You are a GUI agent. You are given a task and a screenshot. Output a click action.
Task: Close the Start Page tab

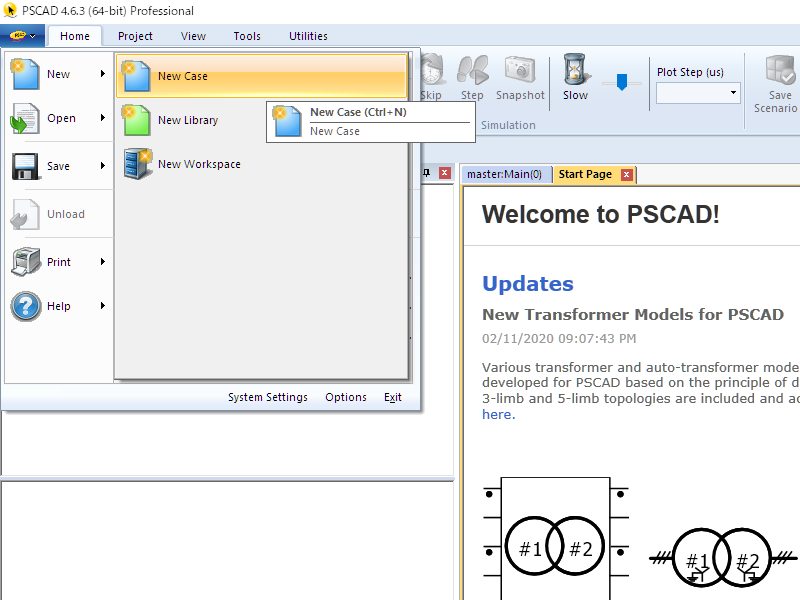tap(627, 174)
